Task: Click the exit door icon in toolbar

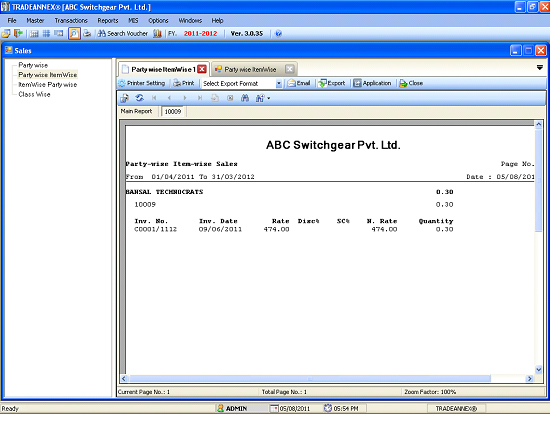Action: [18, 33]
